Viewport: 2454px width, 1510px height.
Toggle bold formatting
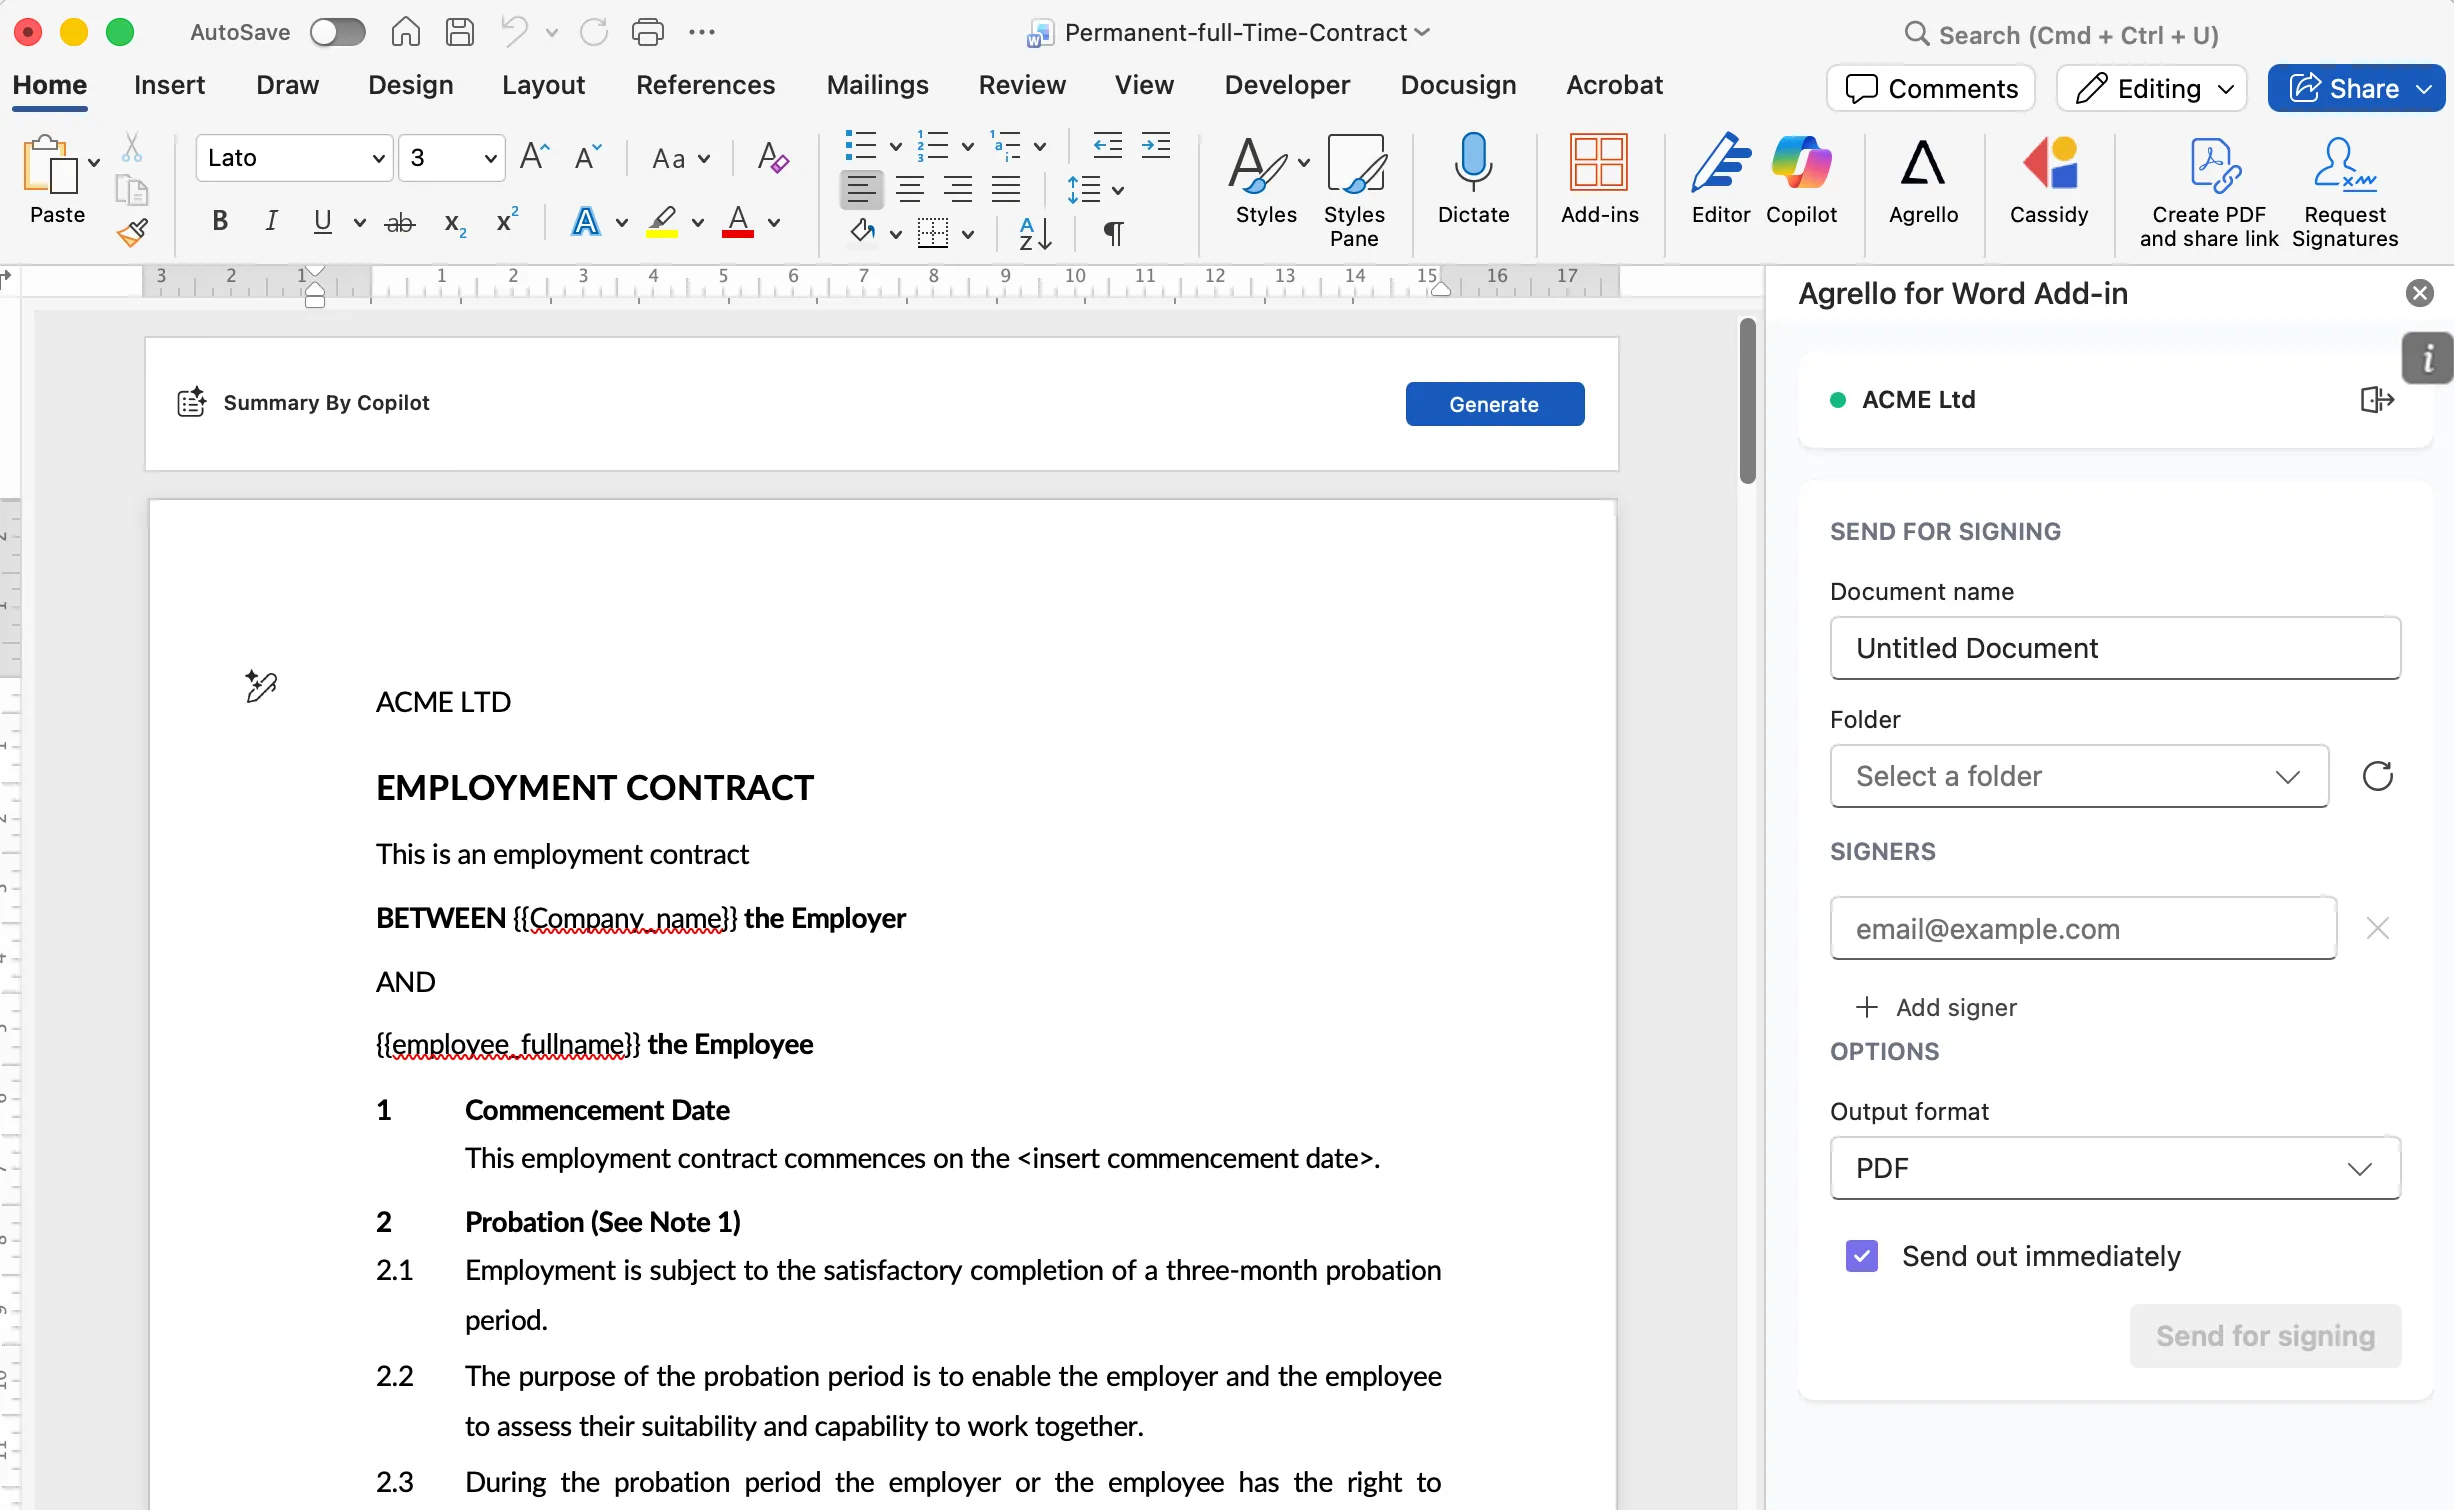[220, 221]
